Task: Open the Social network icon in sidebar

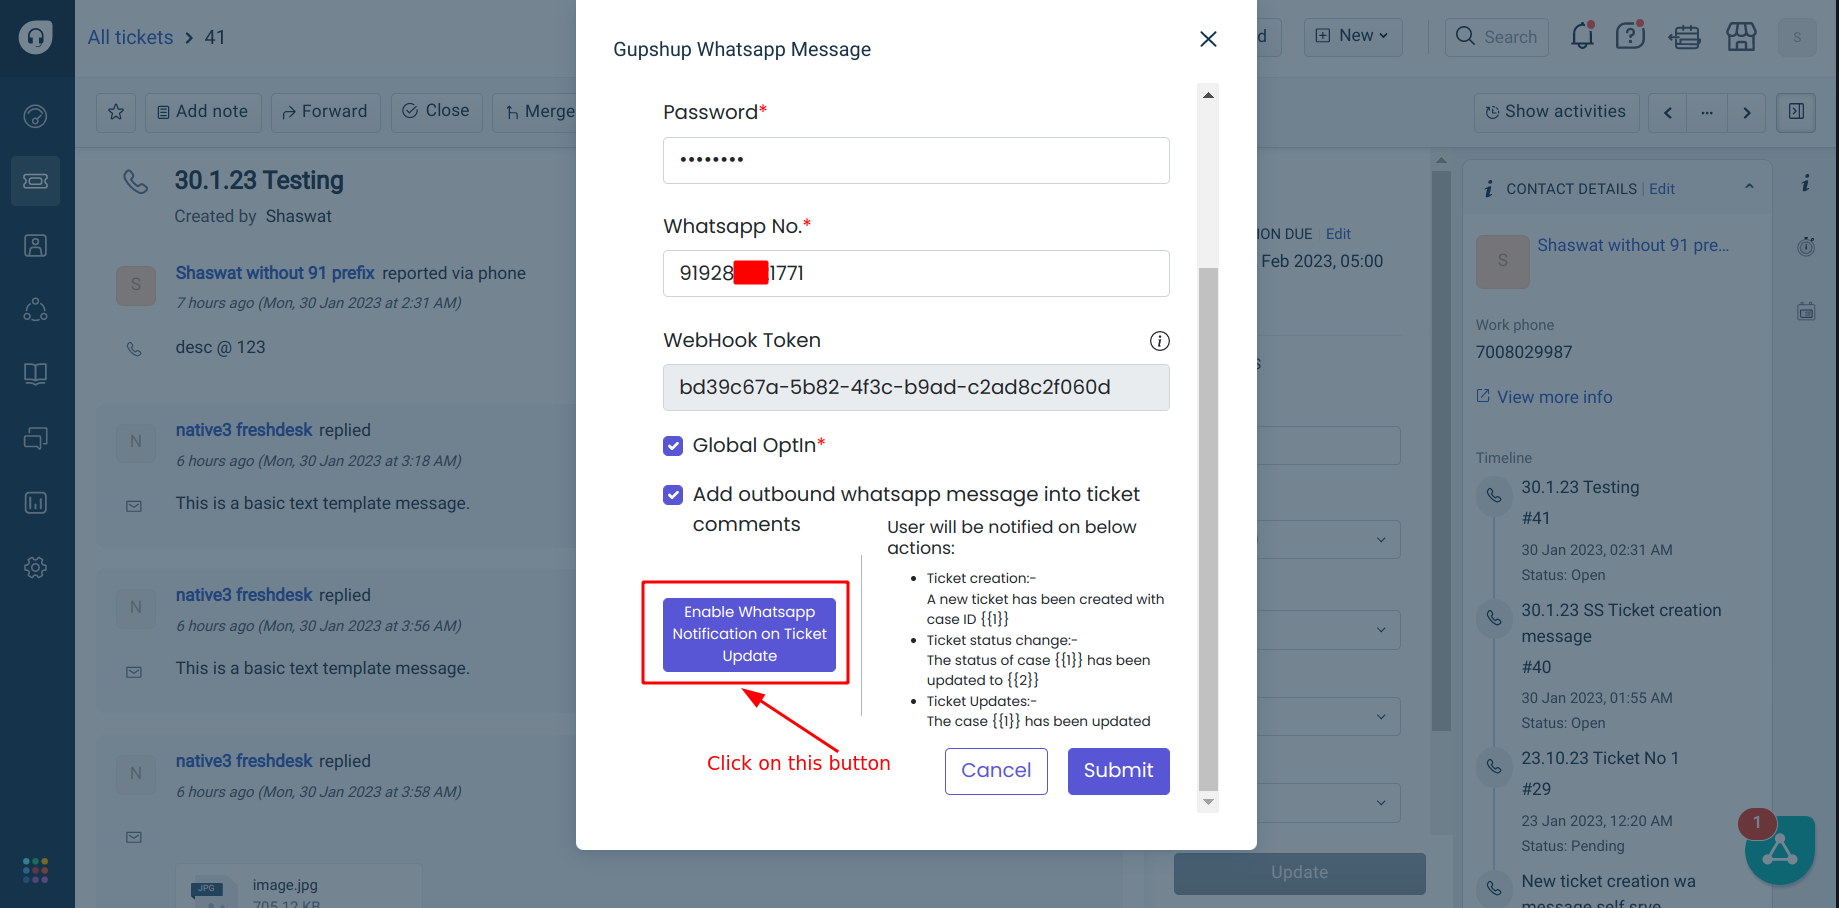Action: point(35,310)
